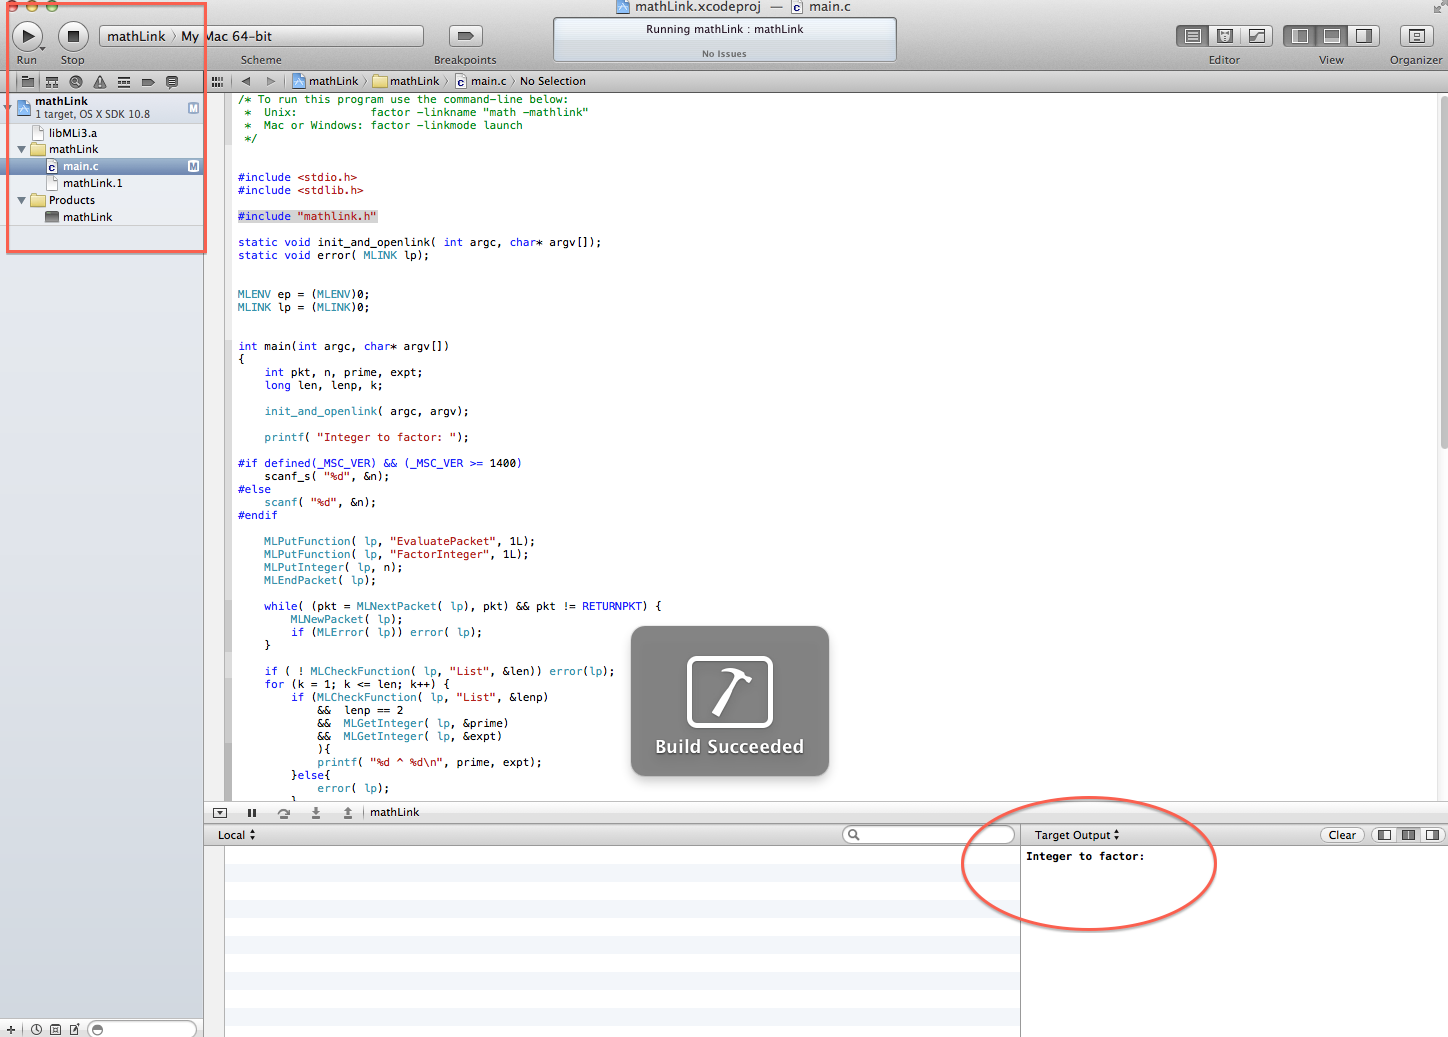Switch to the Version editor

coord(1257,36)
